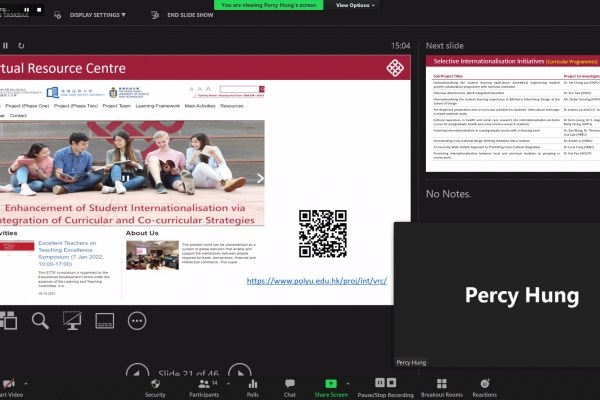Reset the presentation timer
The width and height of the screenshot is (600, 400).
click(21, 46)
